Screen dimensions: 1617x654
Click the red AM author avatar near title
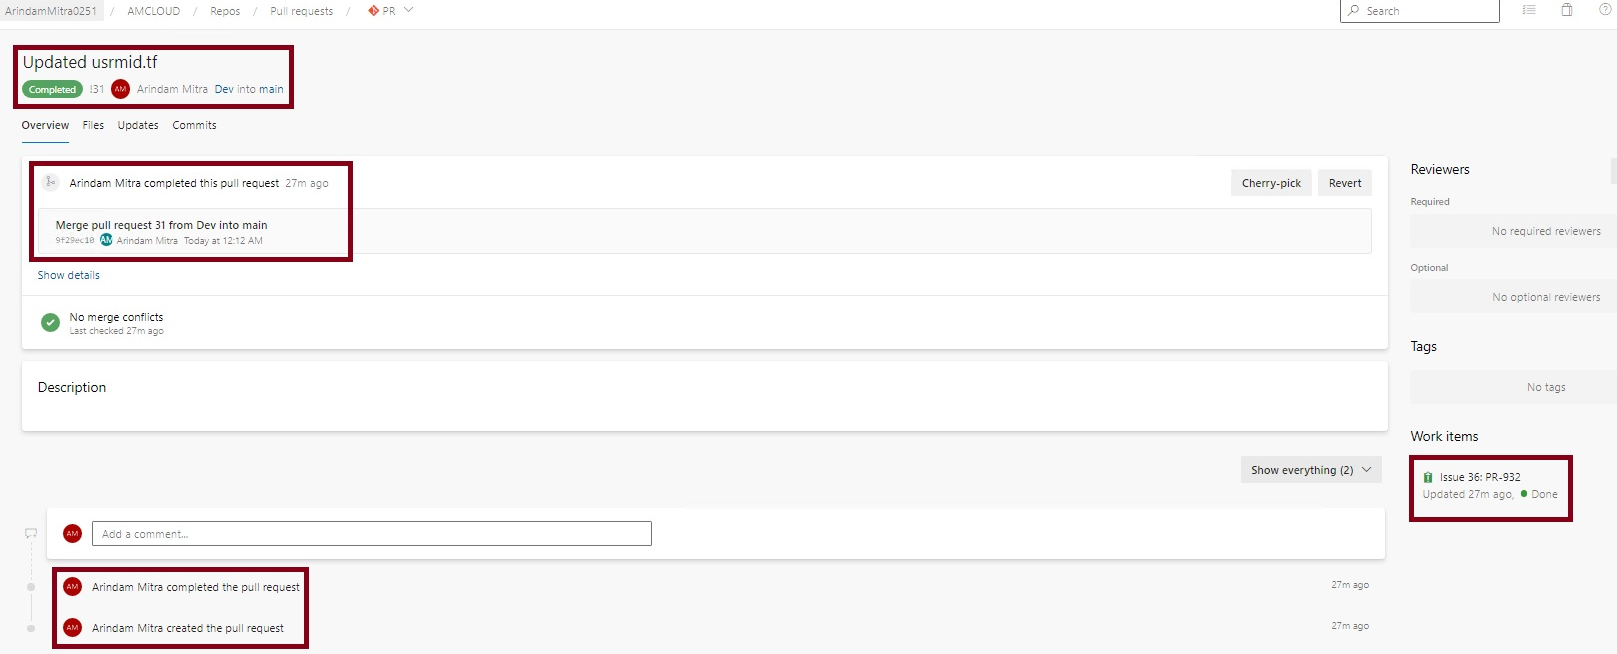pyautogui.click(x=121, y=89)
